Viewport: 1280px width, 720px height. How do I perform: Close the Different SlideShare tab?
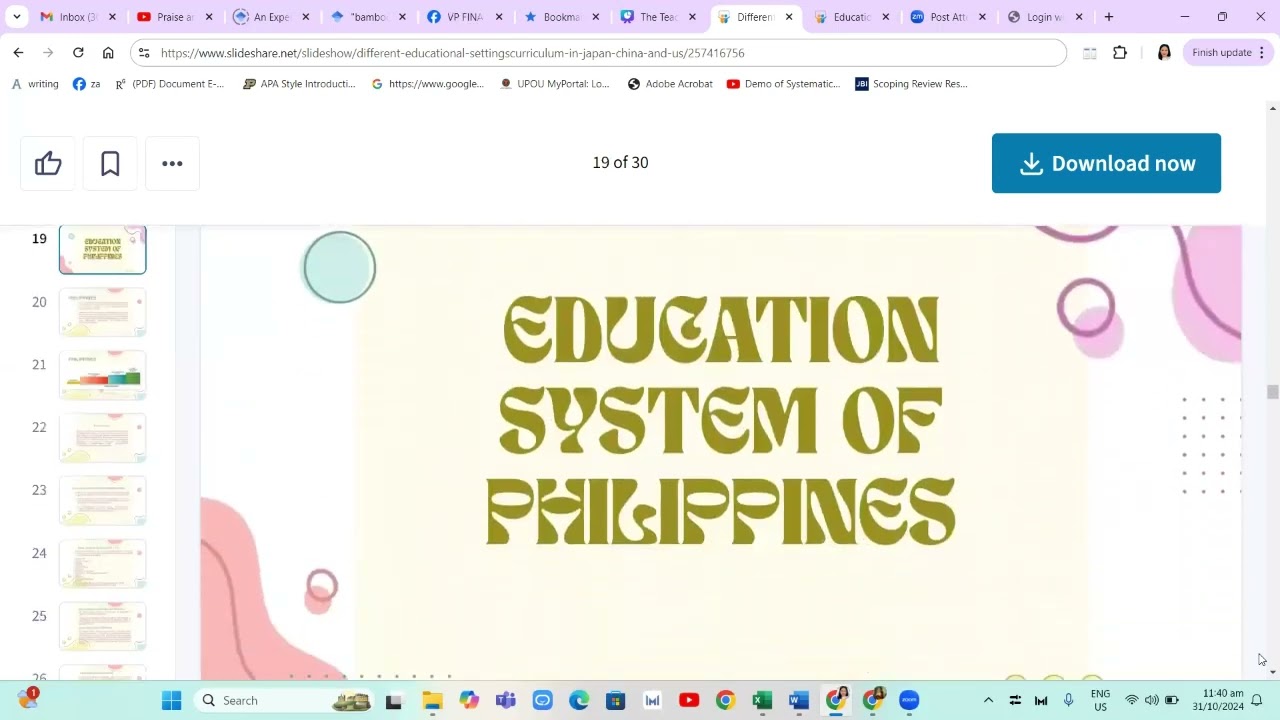pos(789,17)
